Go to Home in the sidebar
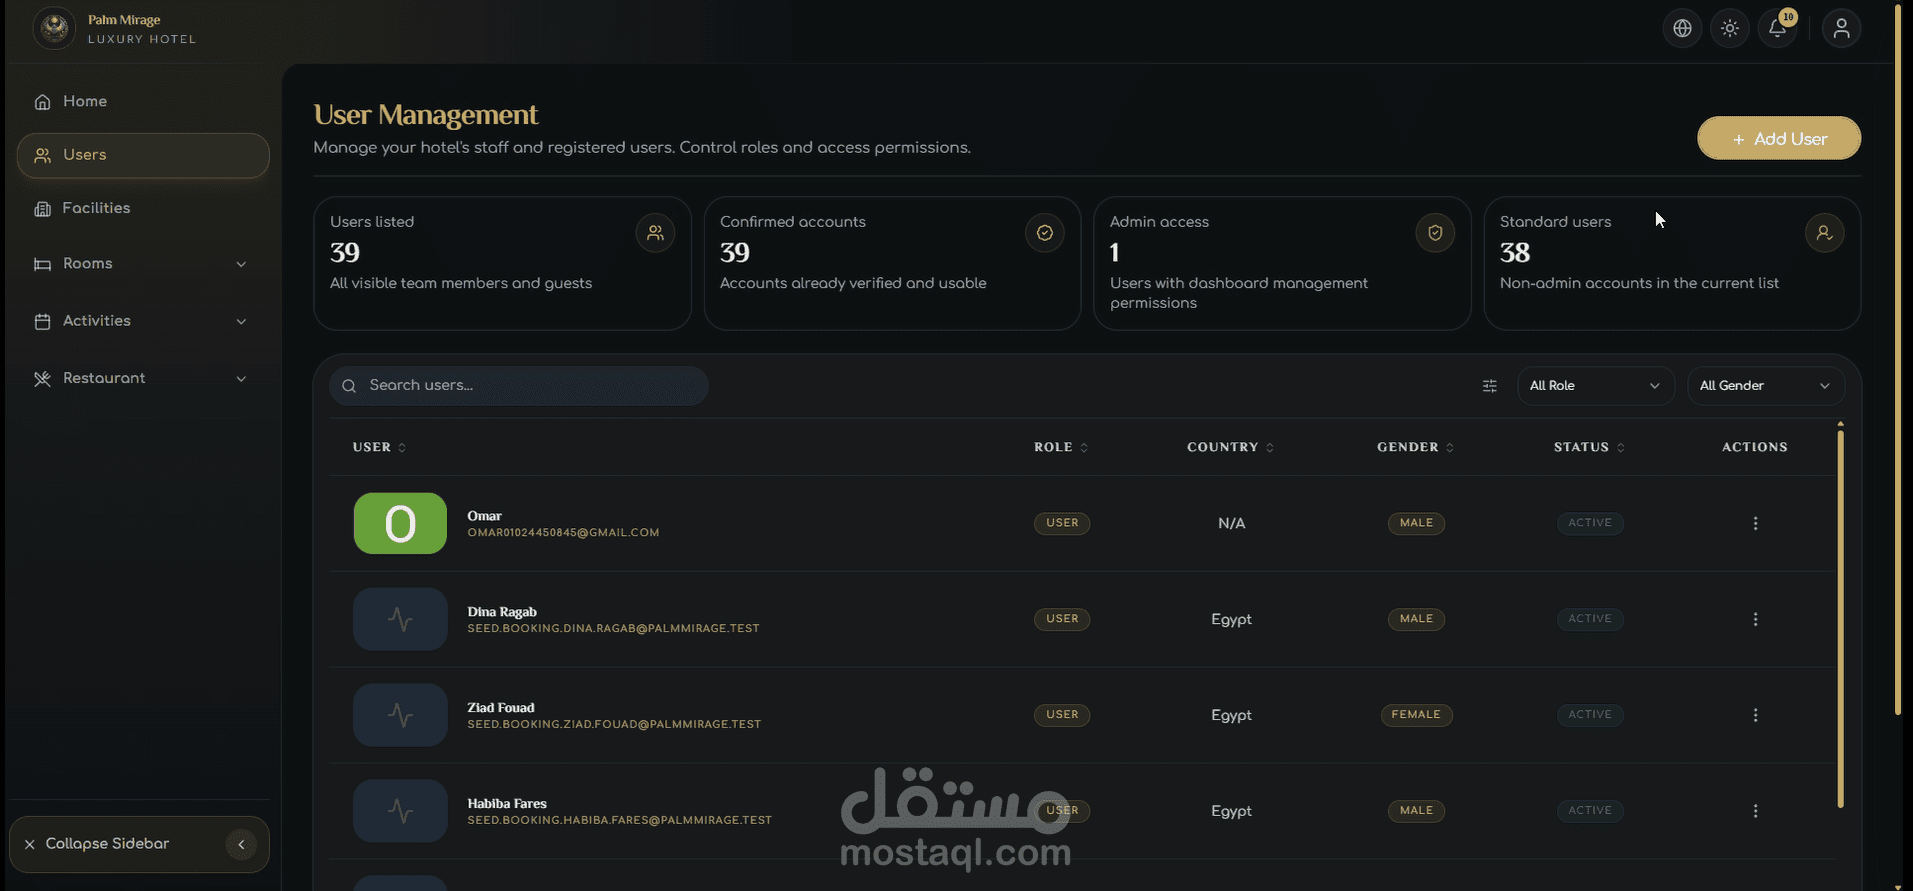Screen dimensions: 1913x891 (85, 101)
